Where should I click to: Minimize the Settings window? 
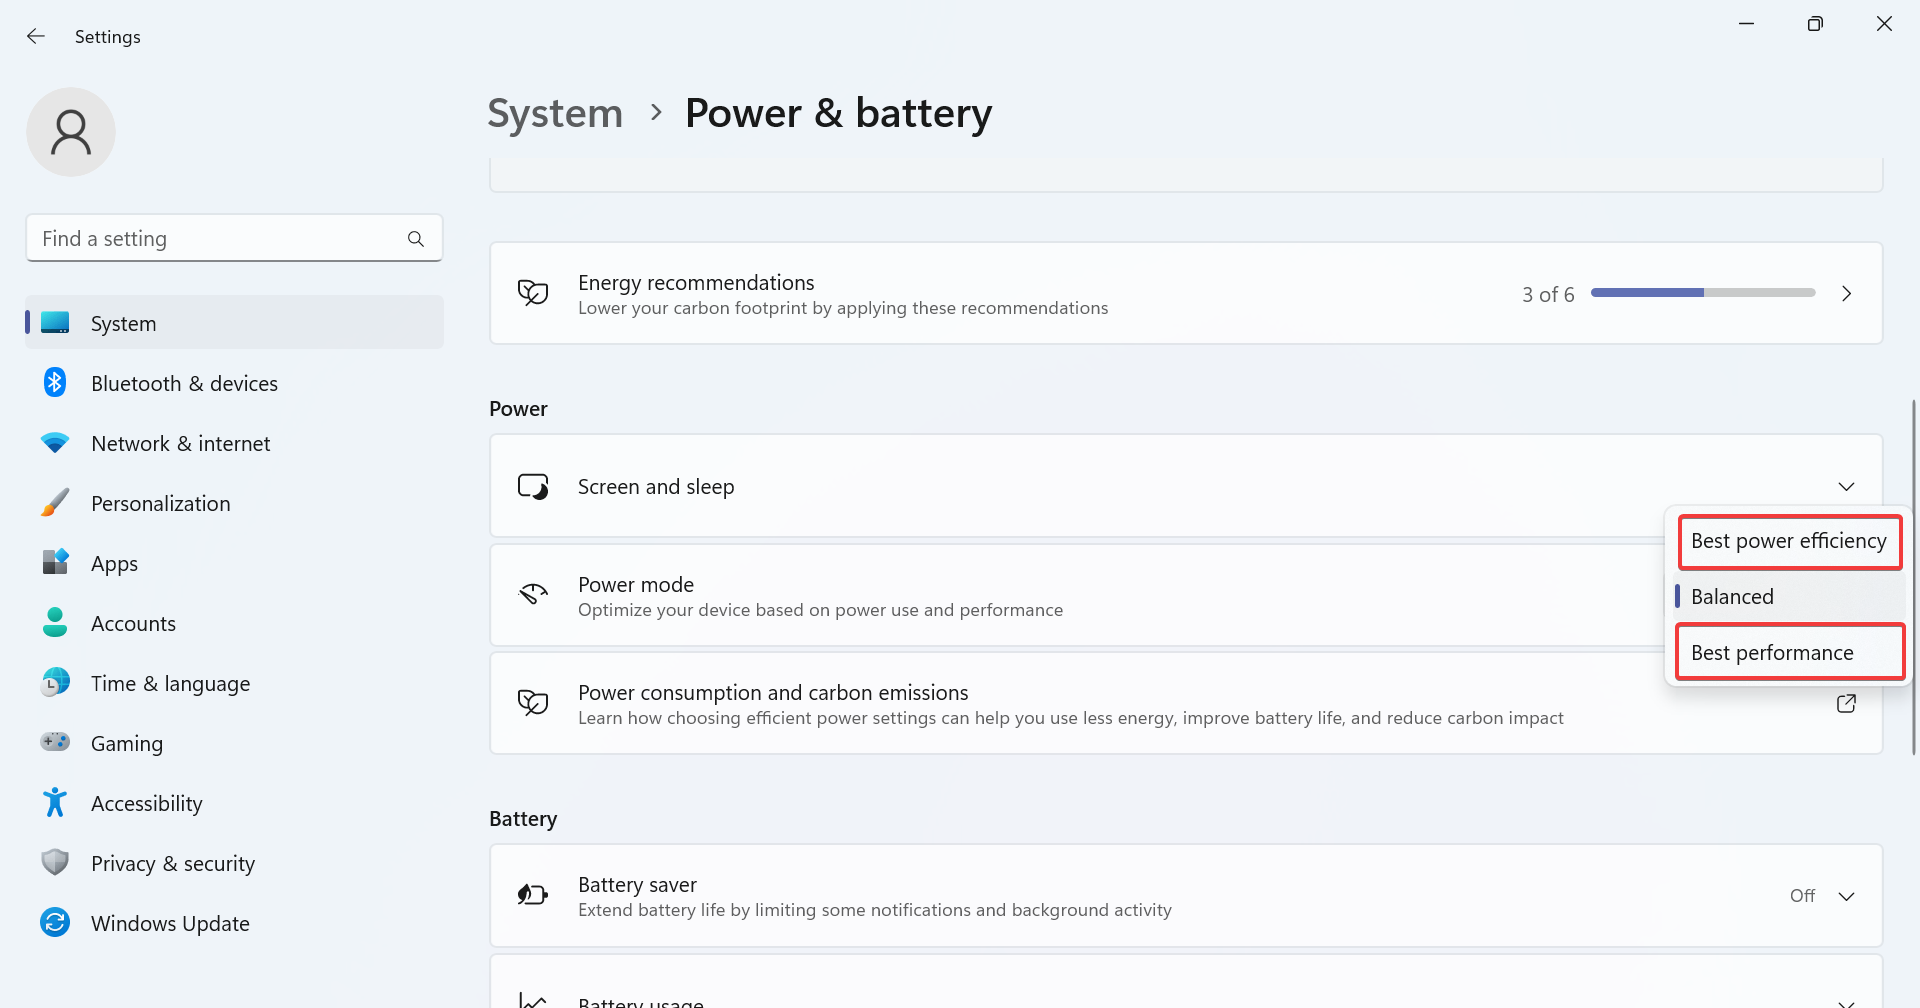[x=1746, y=24]
